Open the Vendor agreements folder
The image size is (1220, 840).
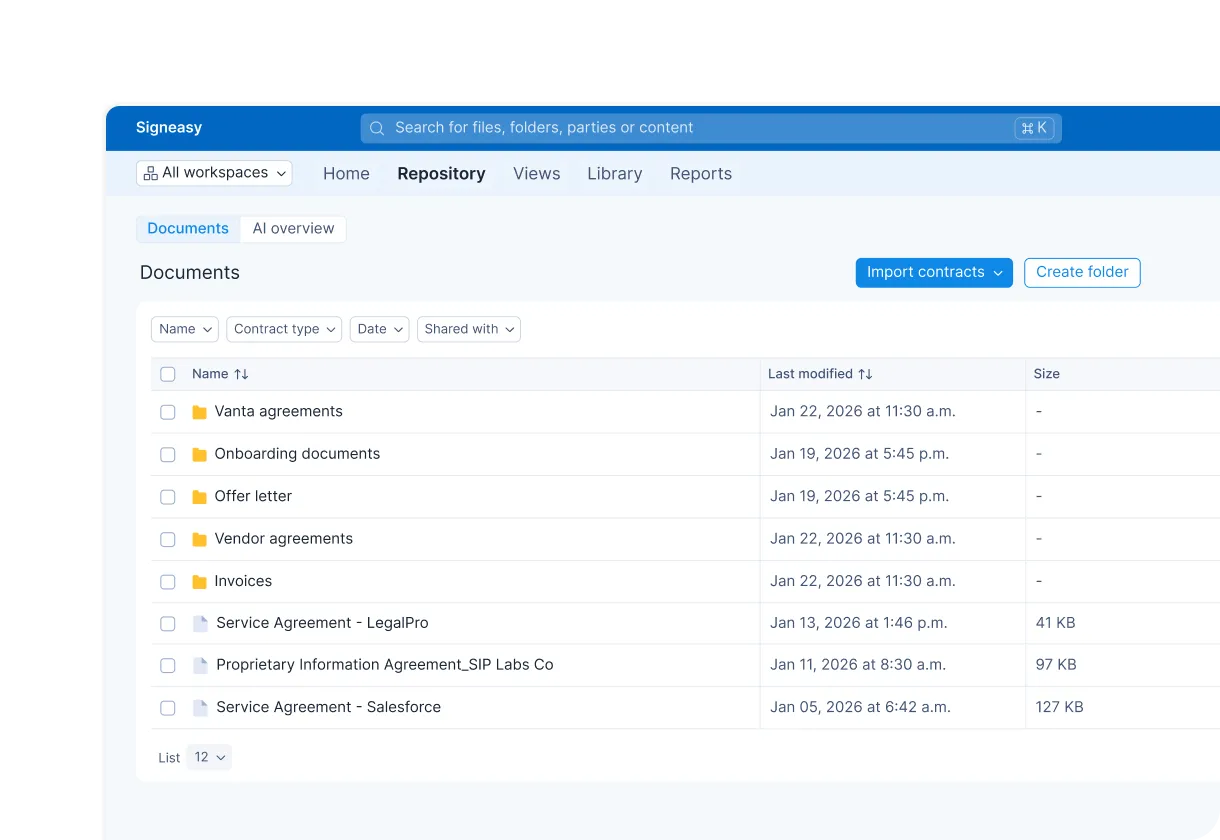283,538
